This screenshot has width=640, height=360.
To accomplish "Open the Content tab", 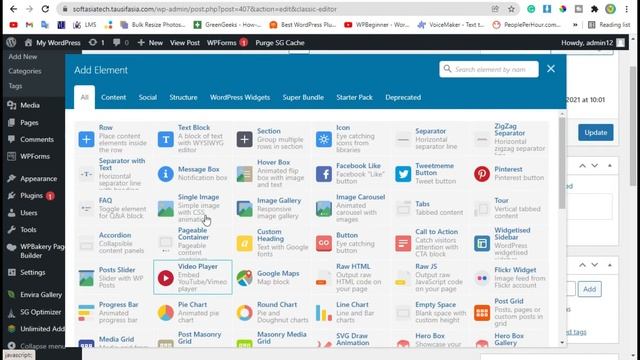I will point(113,97).
